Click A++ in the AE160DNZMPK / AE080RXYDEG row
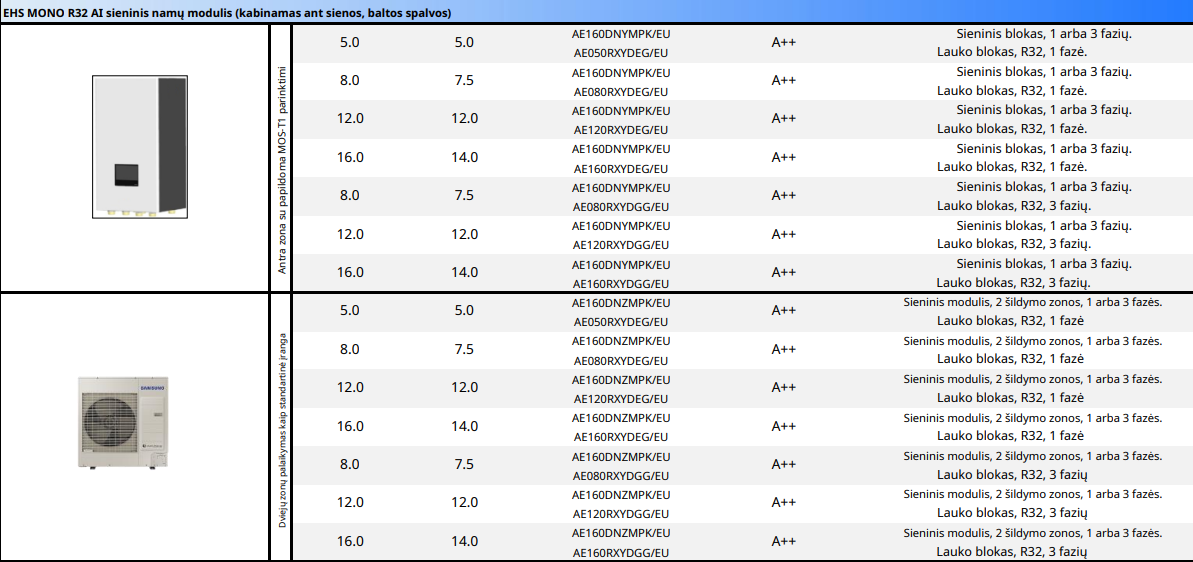The height and width of the screenshot is (562, 1193). [x=784, y=350]
